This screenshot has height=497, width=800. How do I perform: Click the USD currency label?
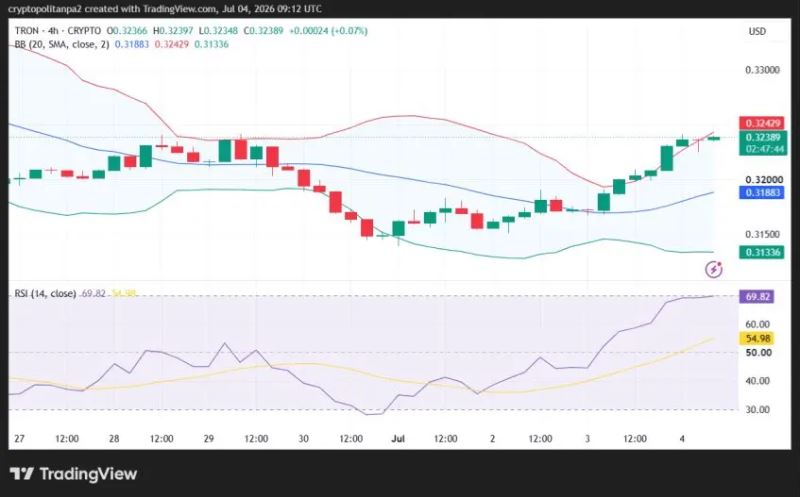pos(757,31)
